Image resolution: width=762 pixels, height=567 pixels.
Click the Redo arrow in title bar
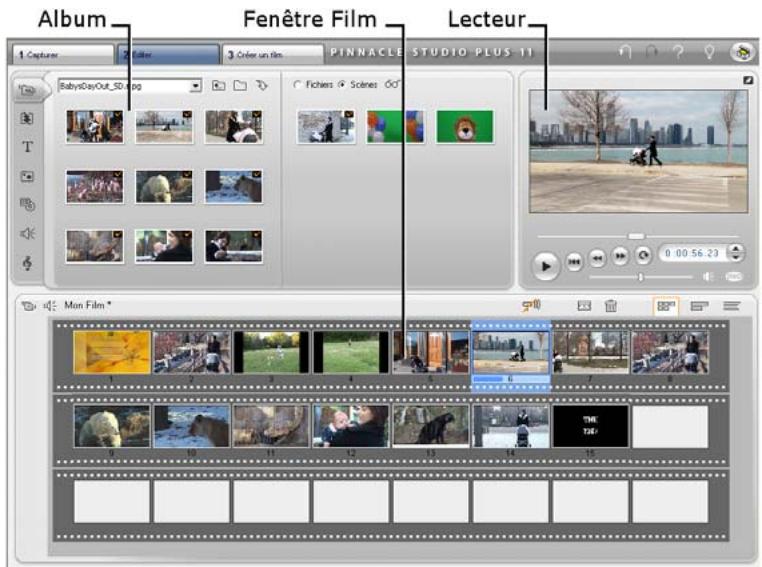651,52
